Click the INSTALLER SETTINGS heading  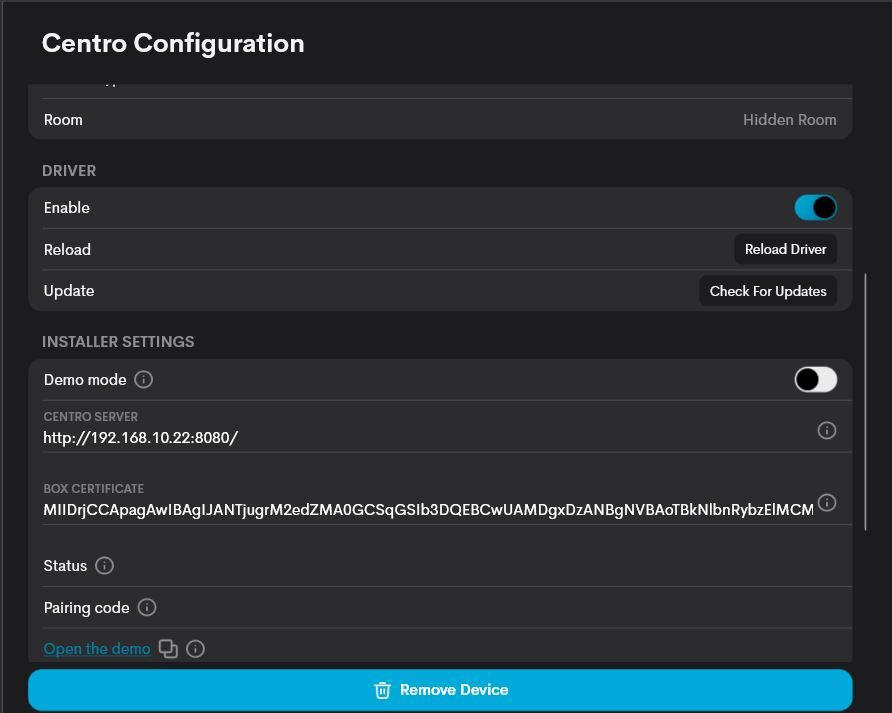point(118,341)
